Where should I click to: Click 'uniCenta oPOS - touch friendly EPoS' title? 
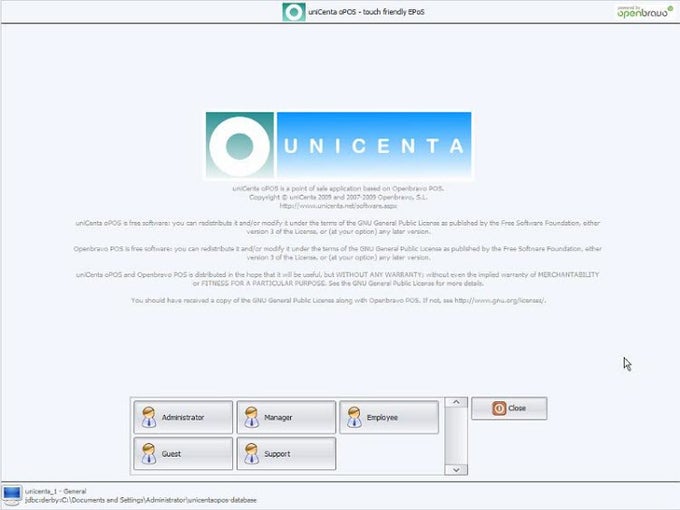[366, 12]
